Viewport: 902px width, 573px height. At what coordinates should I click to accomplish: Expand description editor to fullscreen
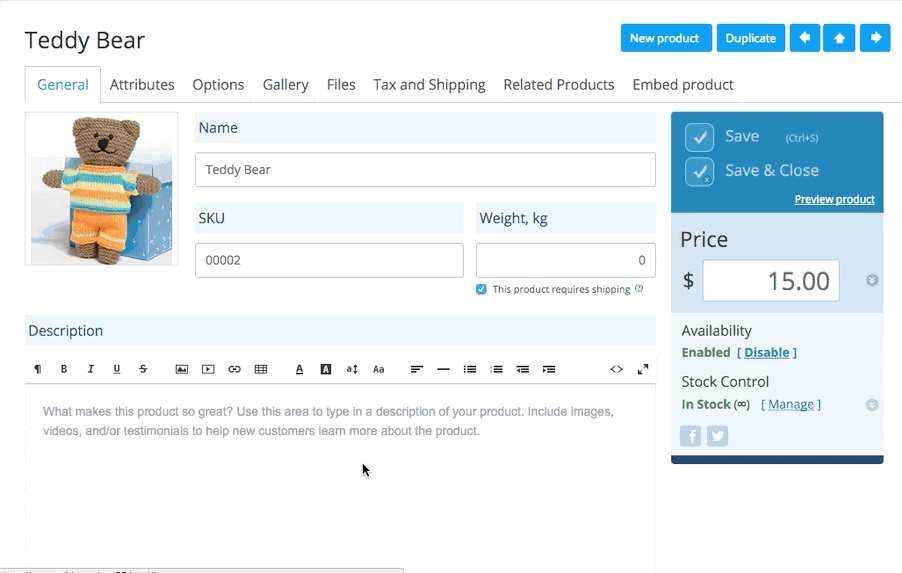pos(643,369)
